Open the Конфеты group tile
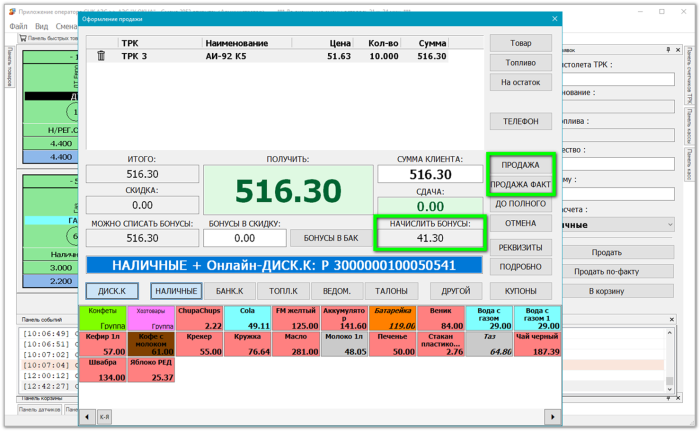The width and height of the screenshot is (700, 431). [x=103, y=318]
